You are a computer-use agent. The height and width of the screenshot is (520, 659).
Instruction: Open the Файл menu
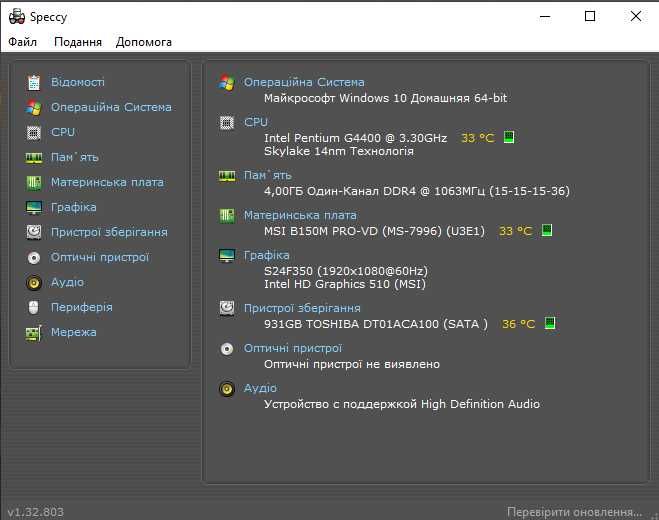[23, 42]
